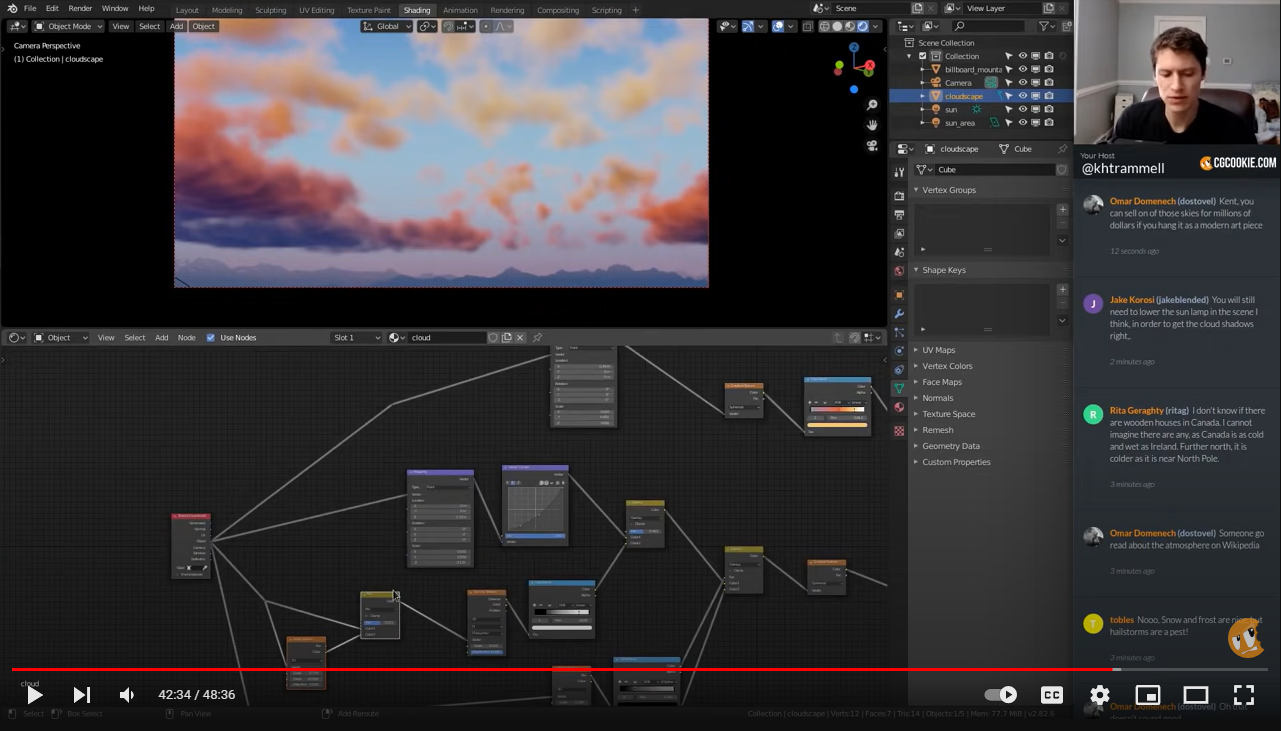This screenshot has height=731, width=1281.
Task: Click the zoom magnifier gizmo in viewport
Action: tap(872, 105)
